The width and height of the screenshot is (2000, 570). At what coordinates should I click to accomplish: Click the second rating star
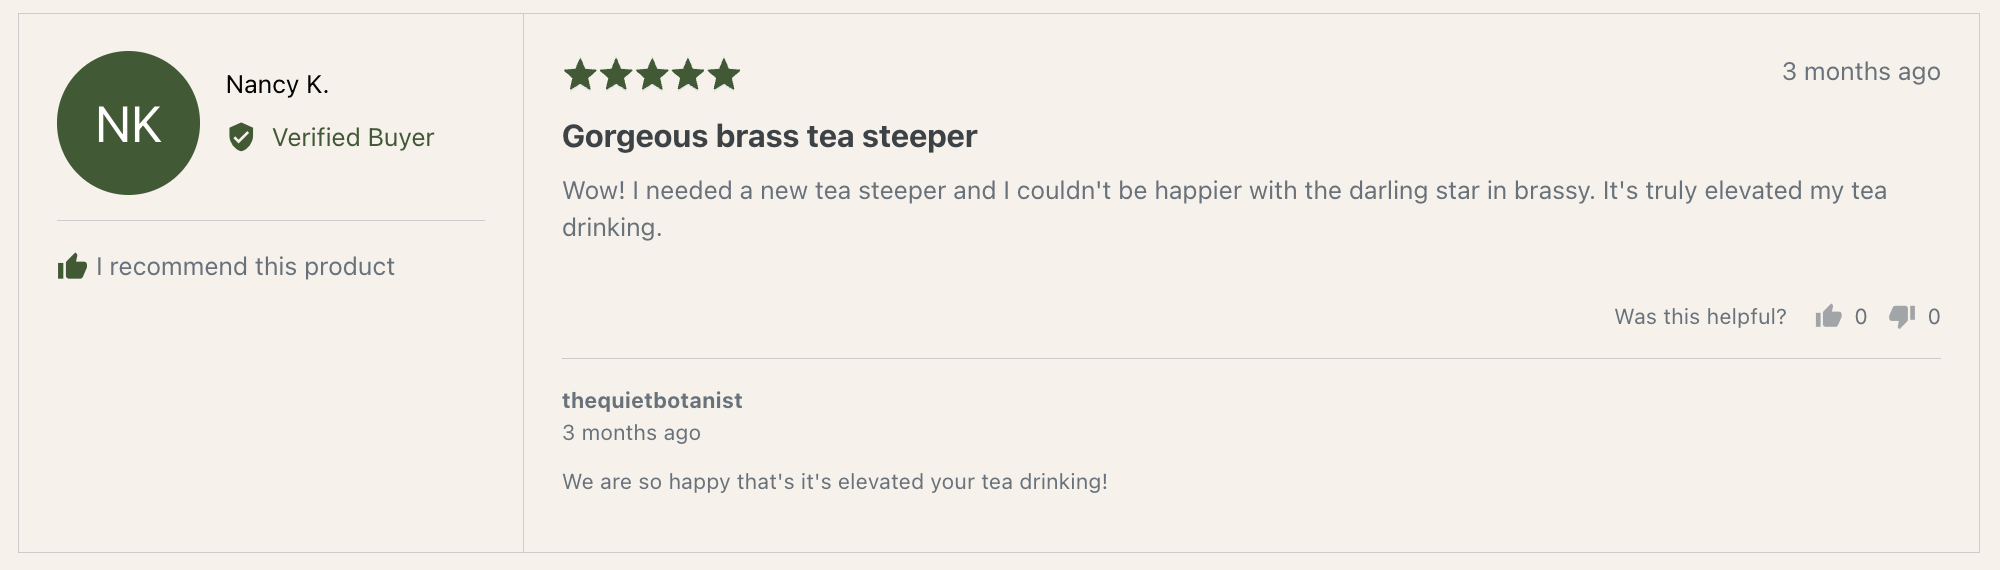pyautogui.click(x=616, y=74)
